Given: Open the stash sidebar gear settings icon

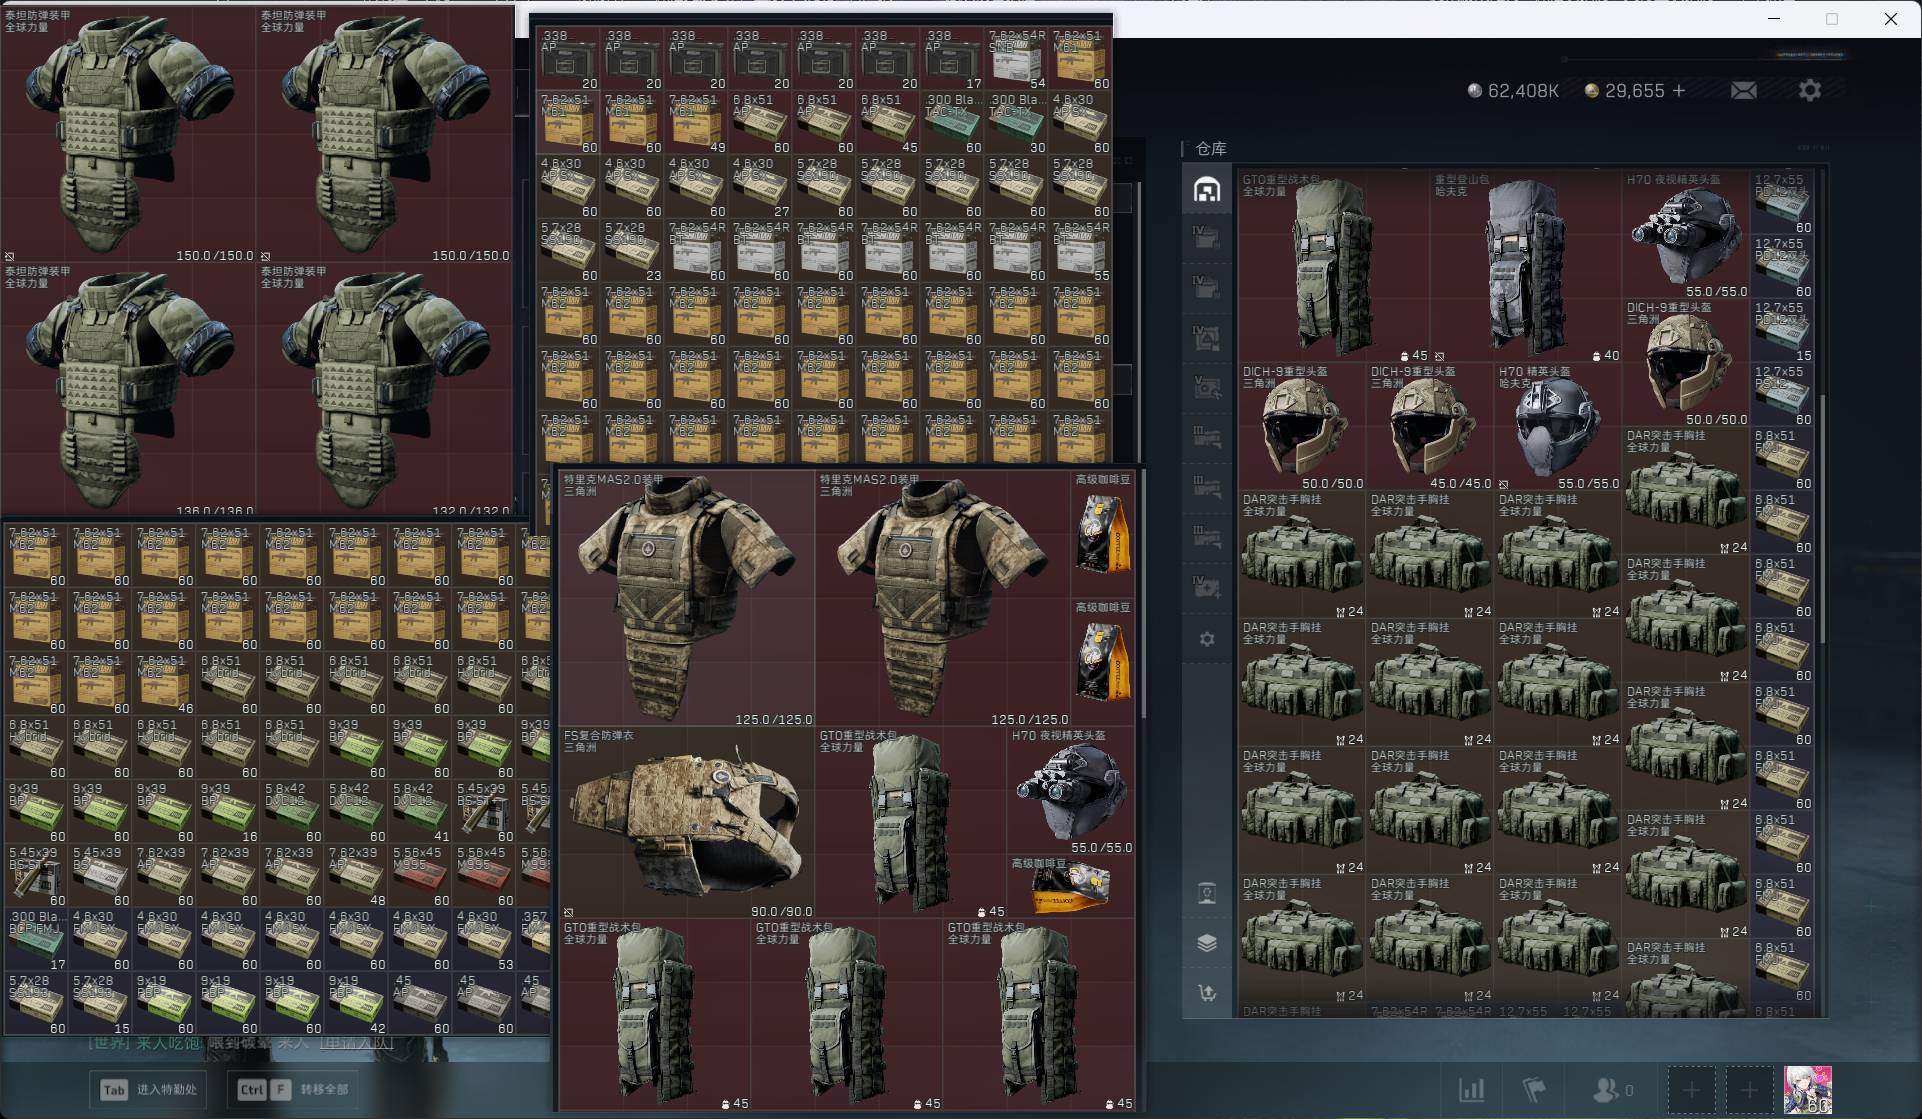Looking at the screenshot, I should (x=1207, y=639).
